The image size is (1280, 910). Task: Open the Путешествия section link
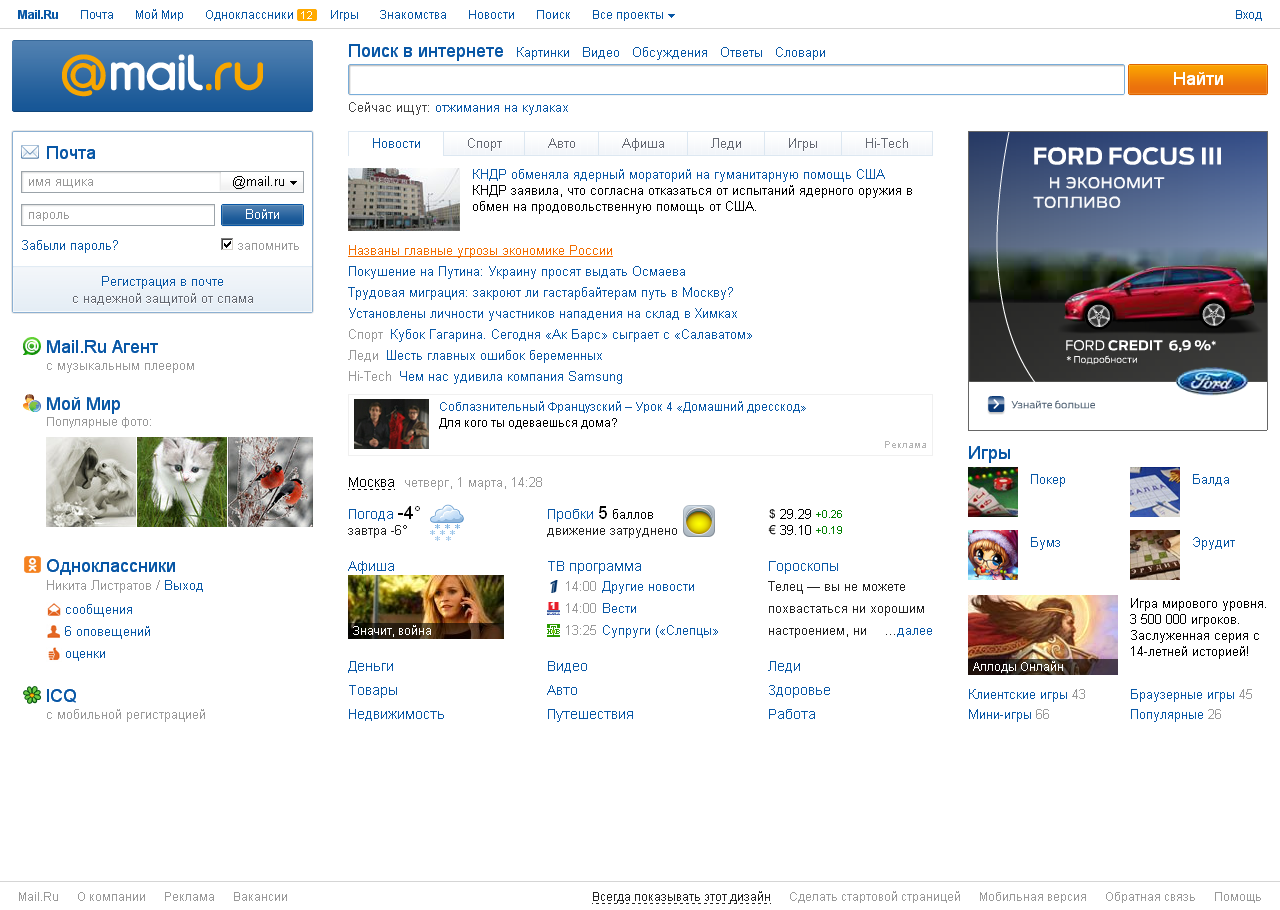point(590,714)
